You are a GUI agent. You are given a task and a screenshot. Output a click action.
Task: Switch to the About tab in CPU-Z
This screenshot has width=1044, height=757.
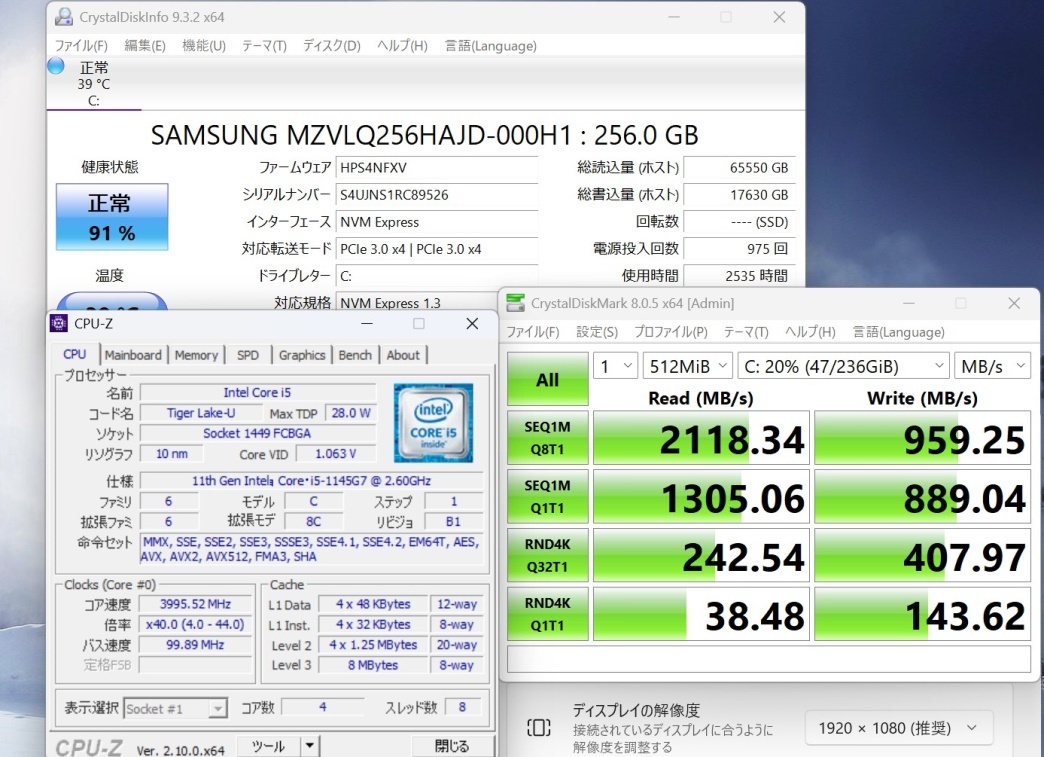tap(403, 356)
